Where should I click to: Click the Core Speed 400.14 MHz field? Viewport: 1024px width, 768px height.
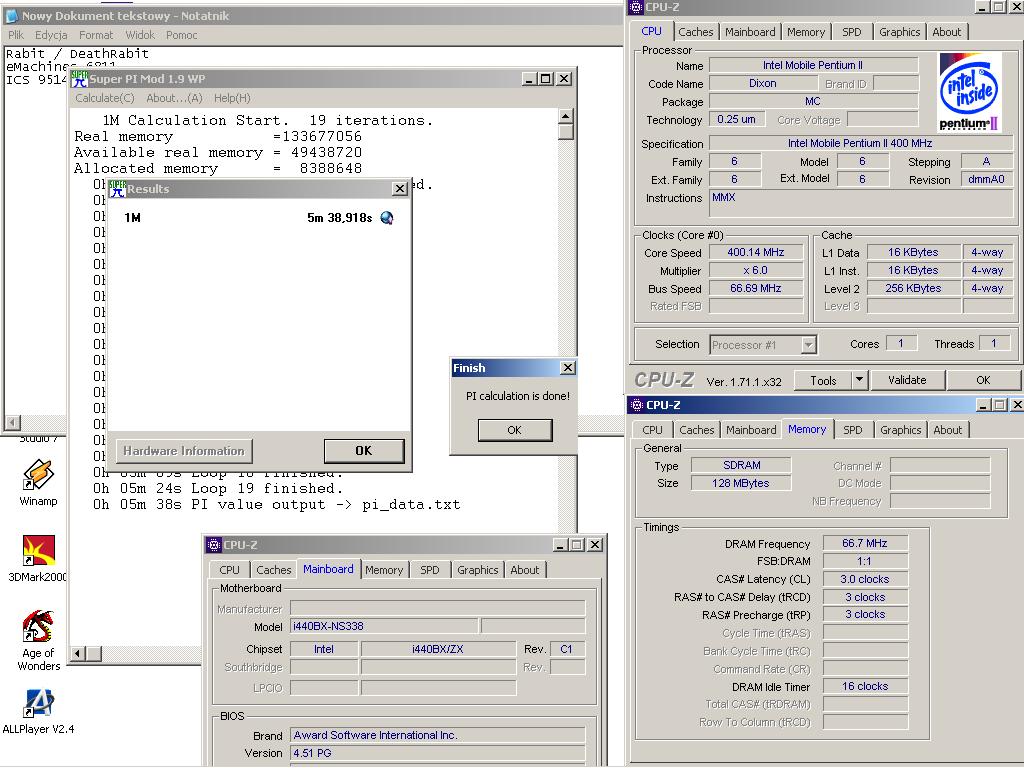(x=756, y=252)
